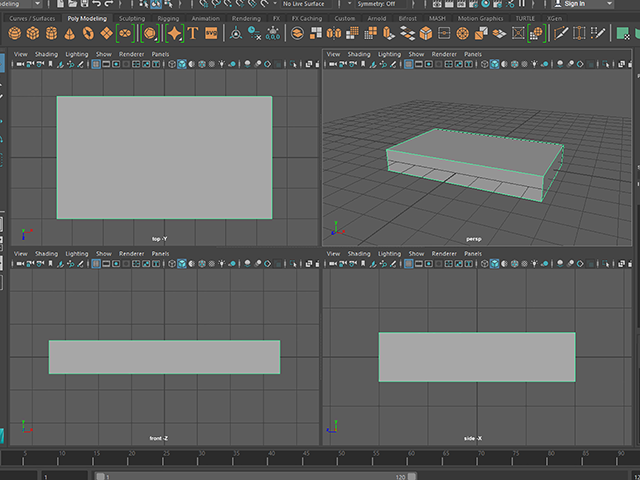Click Select Camera icon in top view panel
This screenshot has width=640, height=480.
point(20,64)
